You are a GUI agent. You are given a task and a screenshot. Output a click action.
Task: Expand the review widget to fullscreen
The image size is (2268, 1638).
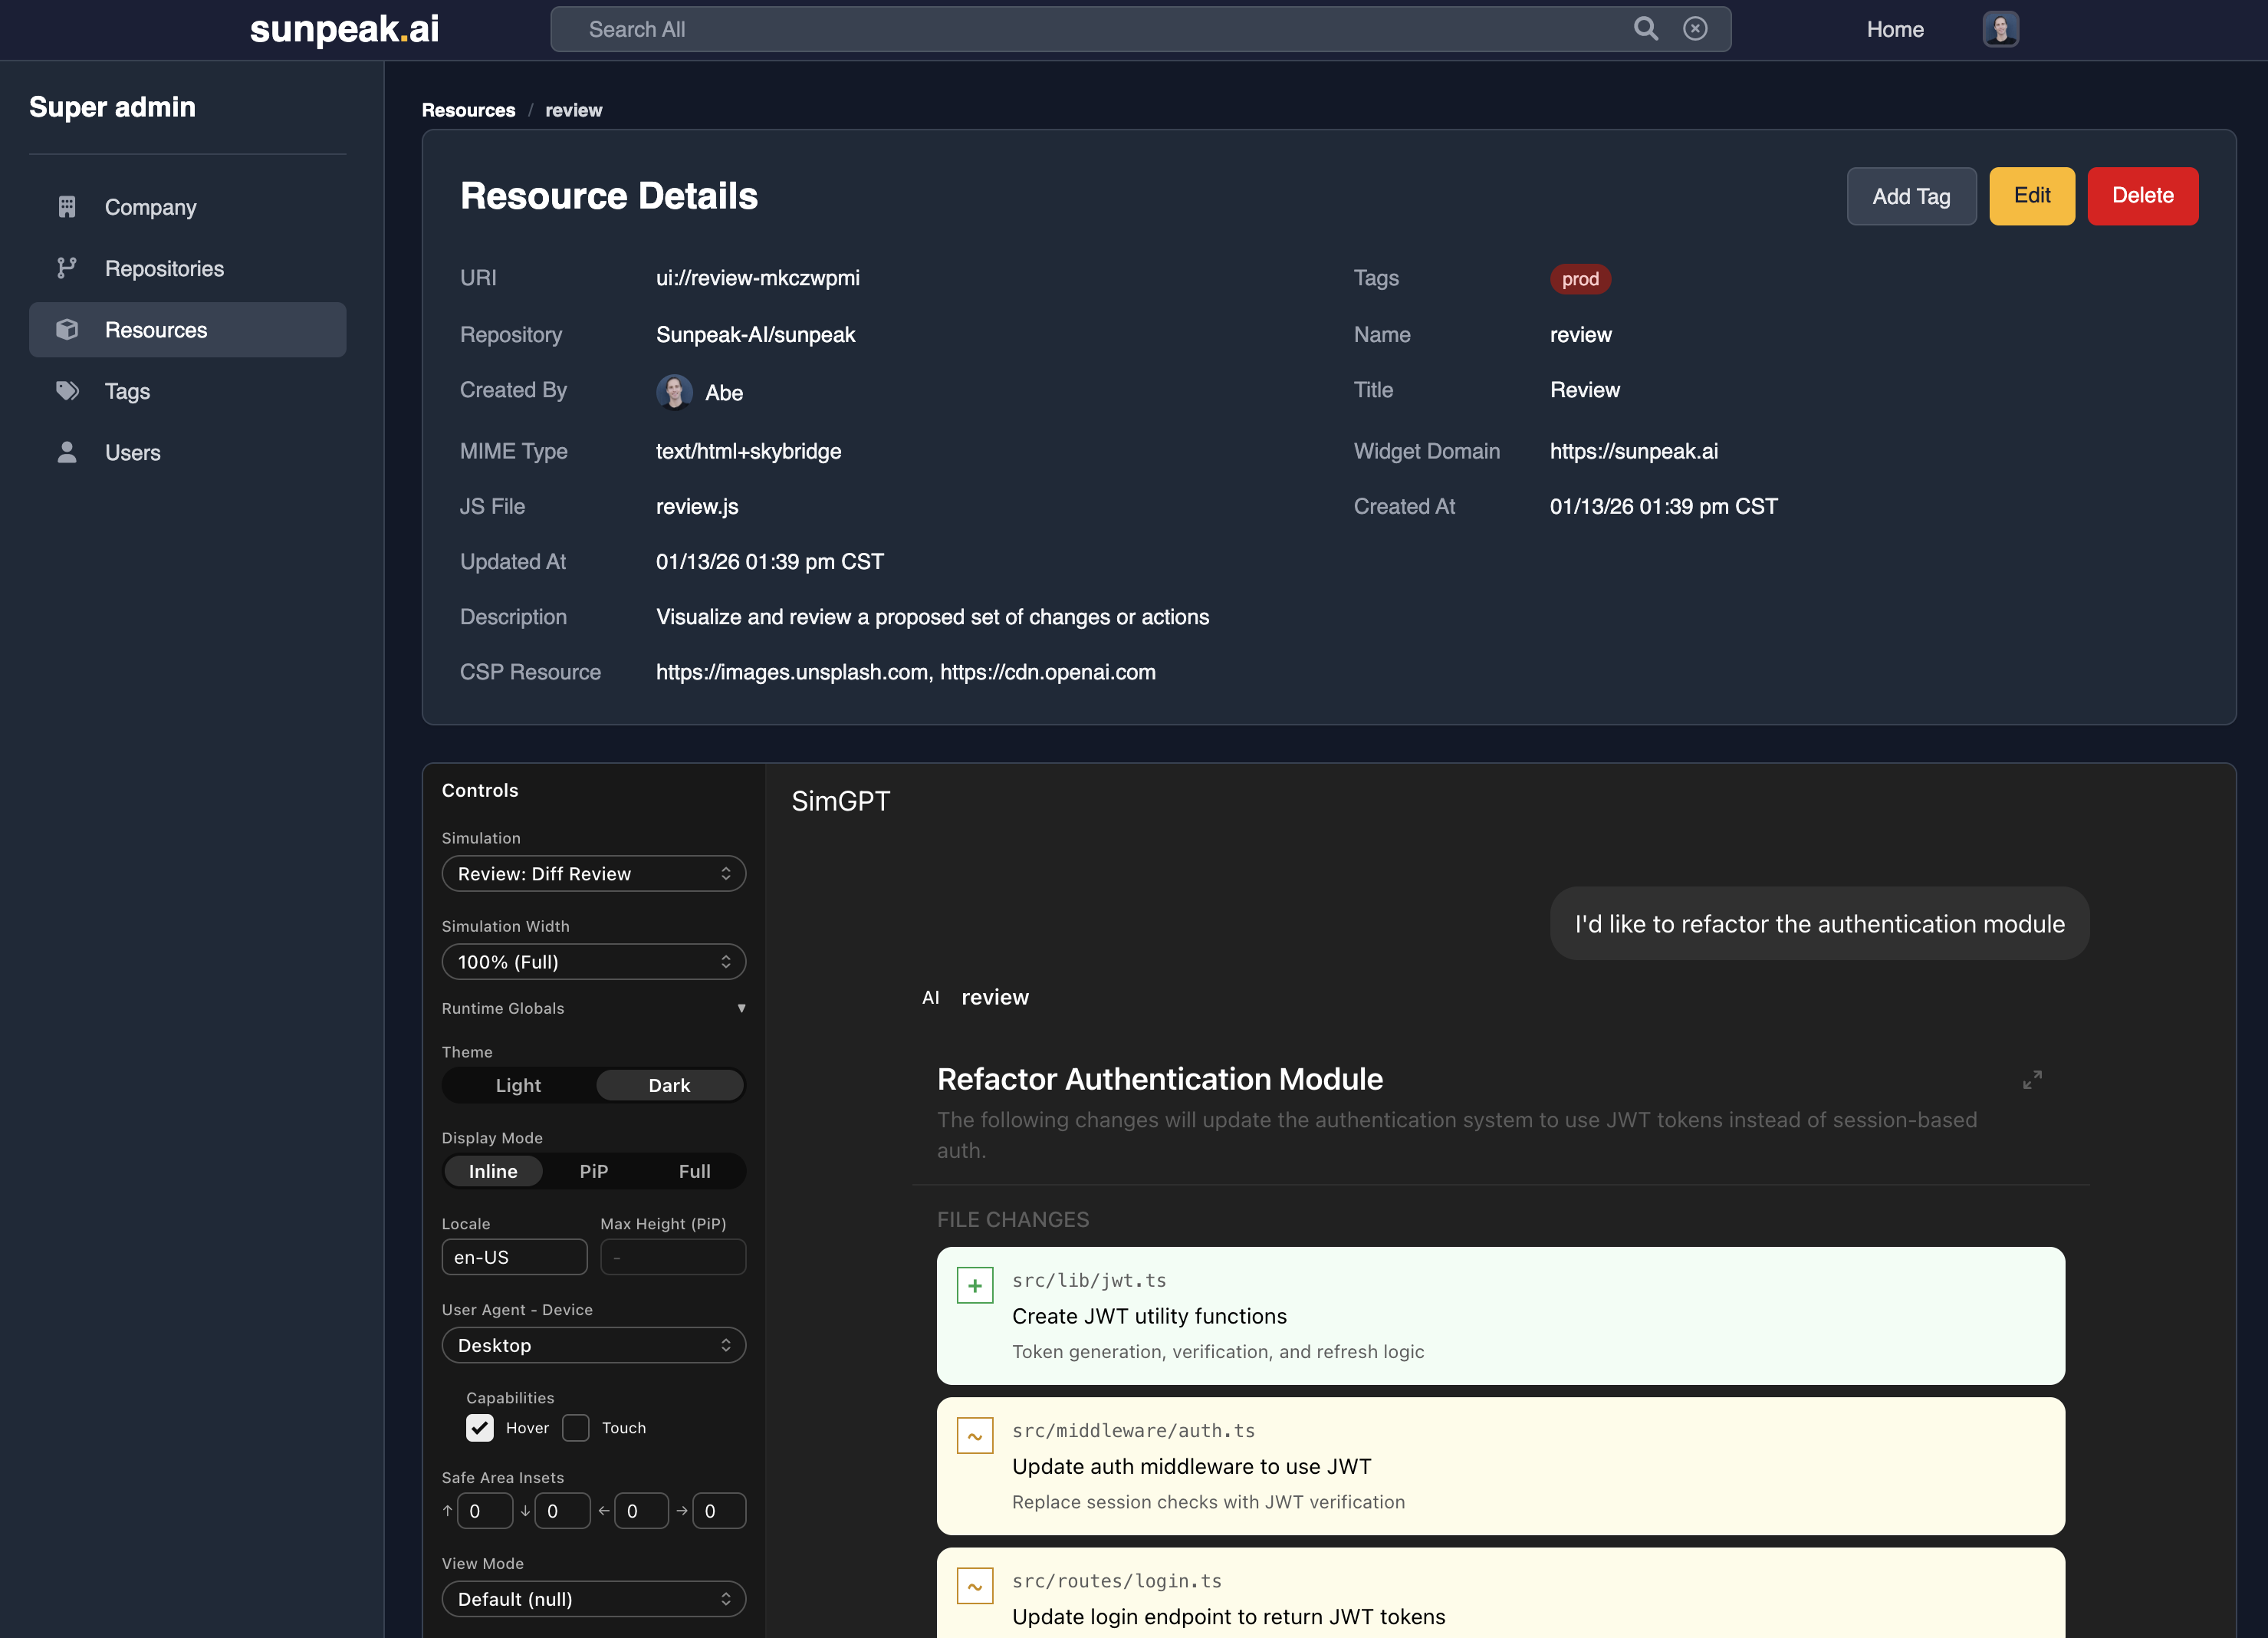(2032, 1080)
